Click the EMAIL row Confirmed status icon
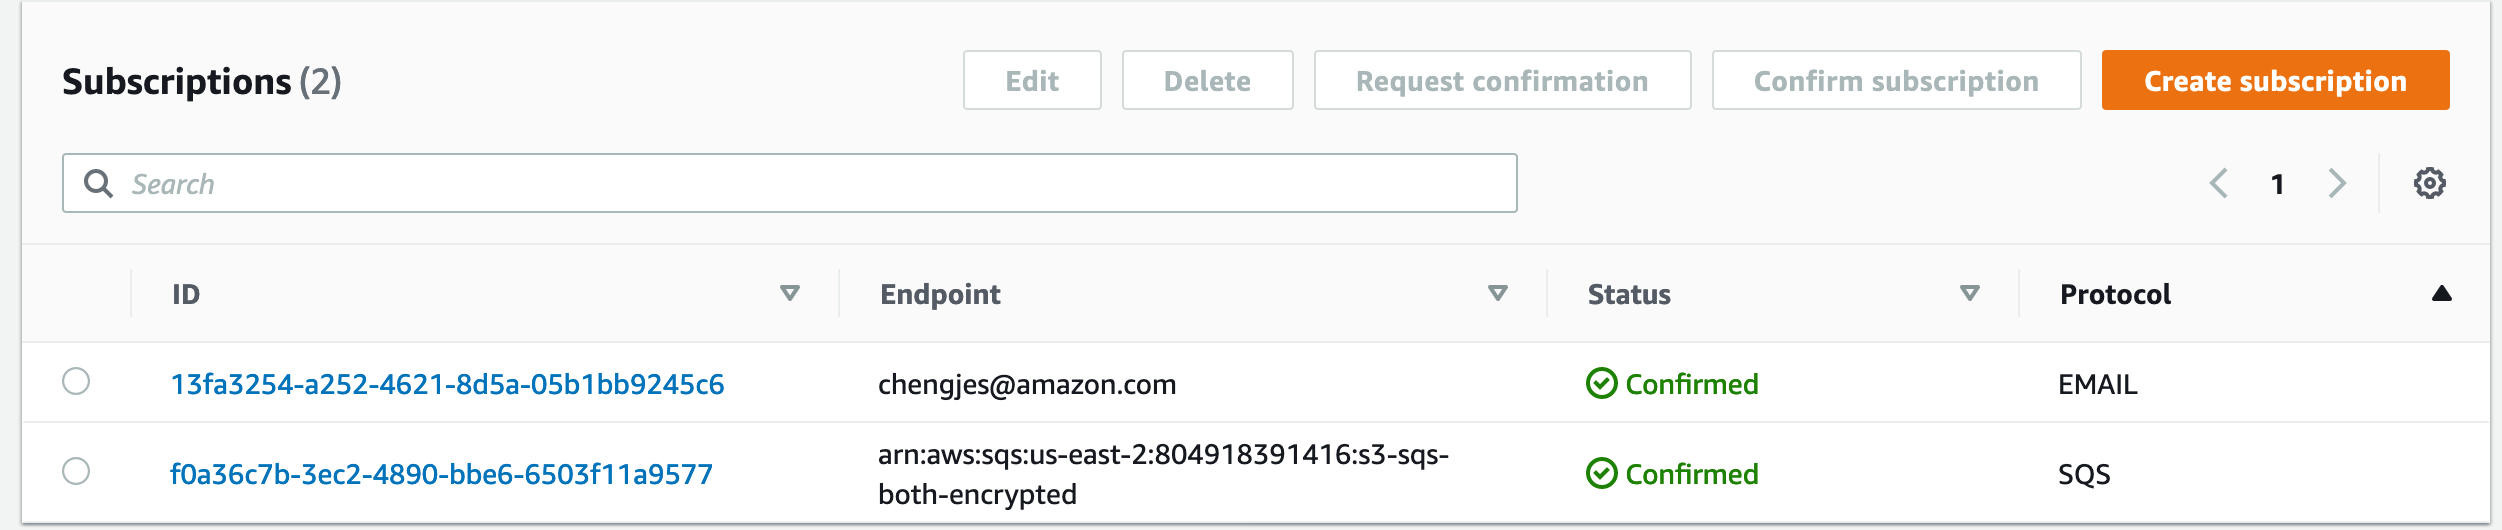 [1601, 383]
